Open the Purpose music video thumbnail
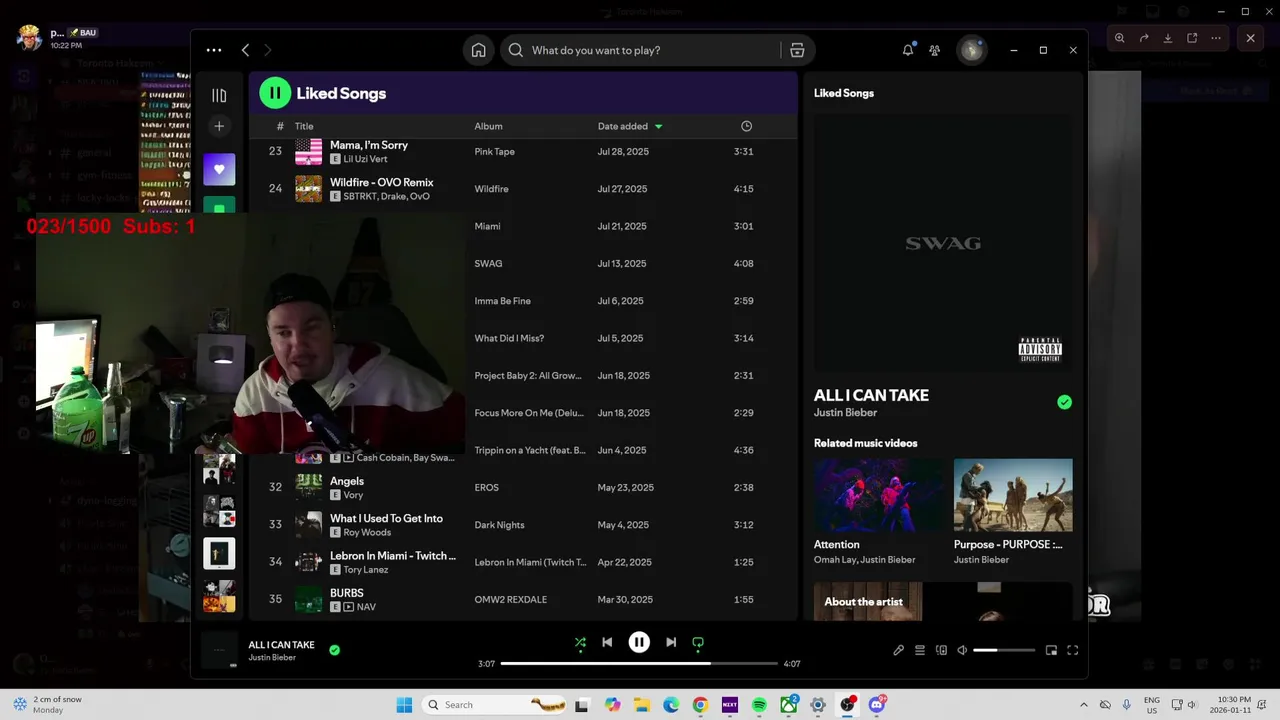 coord(1013,495)
